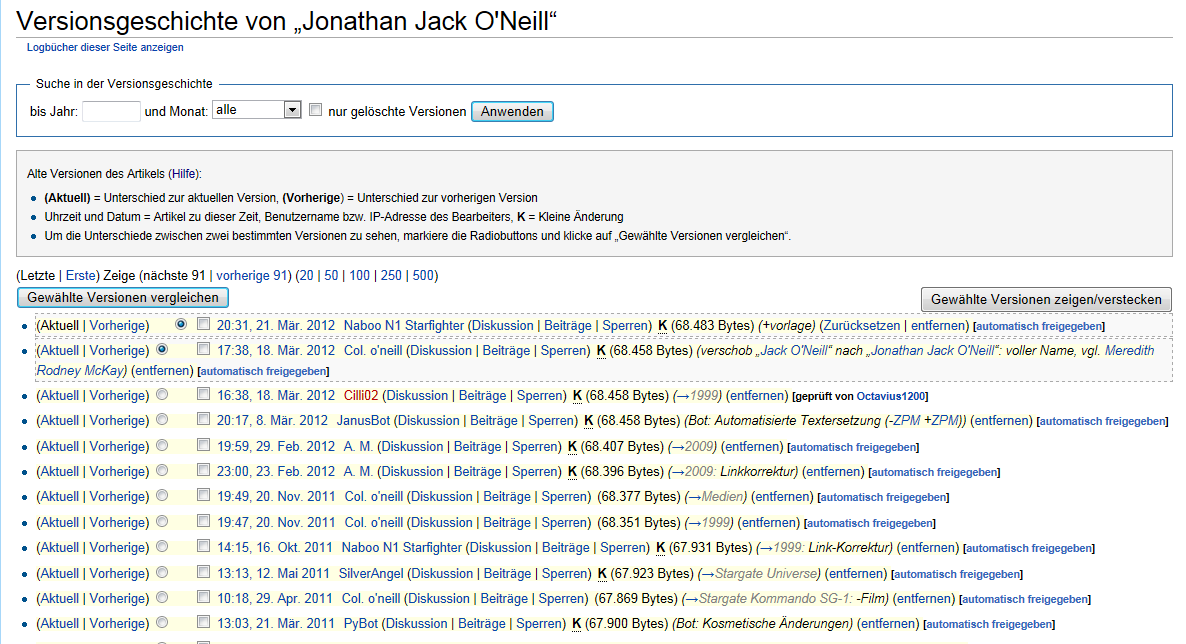Screen dimensions: 1186x644
Task: Open Octavius1200 reviewer link
Action: 893,397
